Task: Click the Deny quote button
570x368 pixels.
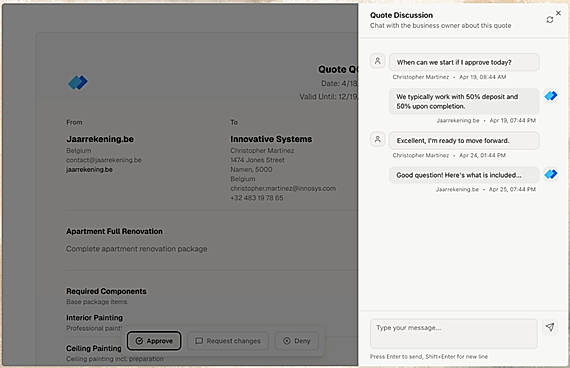Action: coord(297,341)
